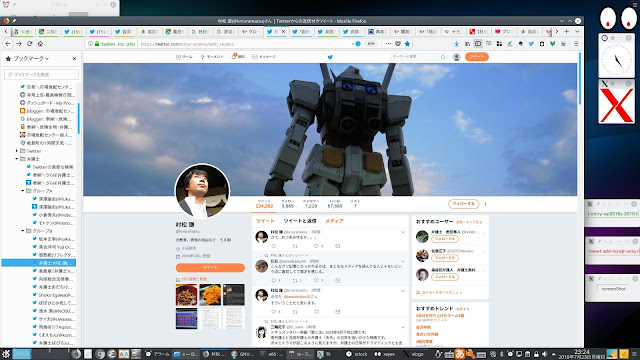The width and height of the screenshot is (640, 360).
Task: View likes count 67,668
Action: coord(335,204)
